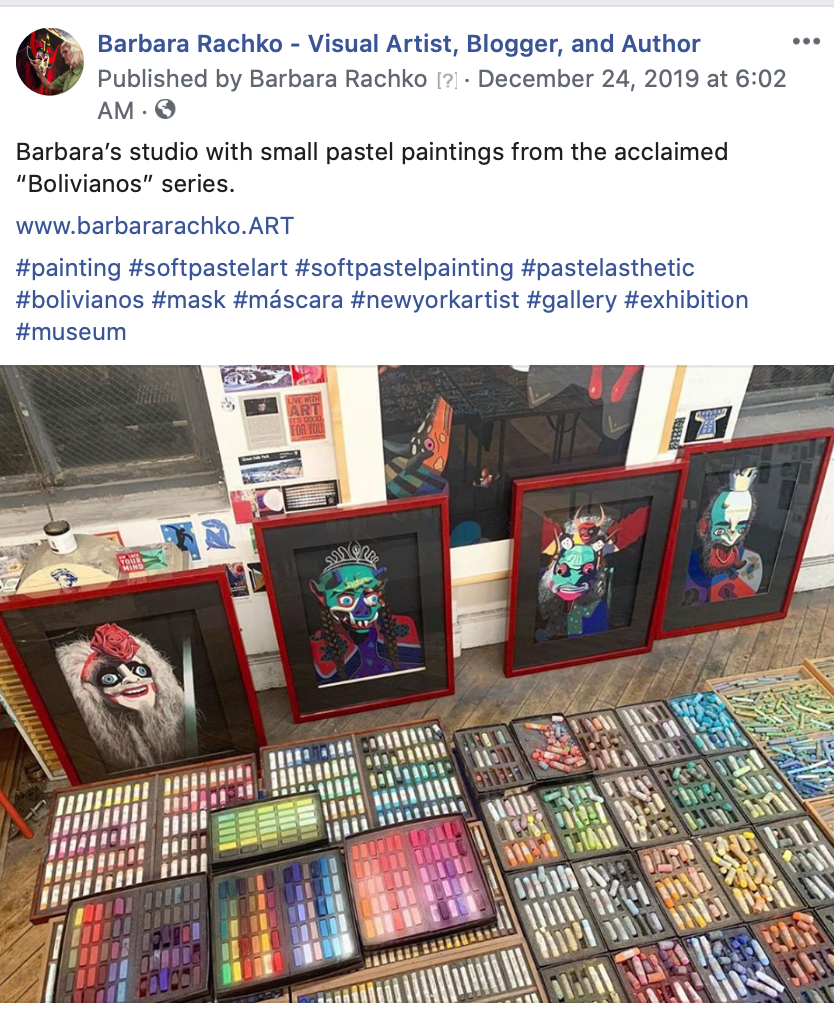
Task: Open the www.barbararachko.ART website link
Action: pos(155,226)
